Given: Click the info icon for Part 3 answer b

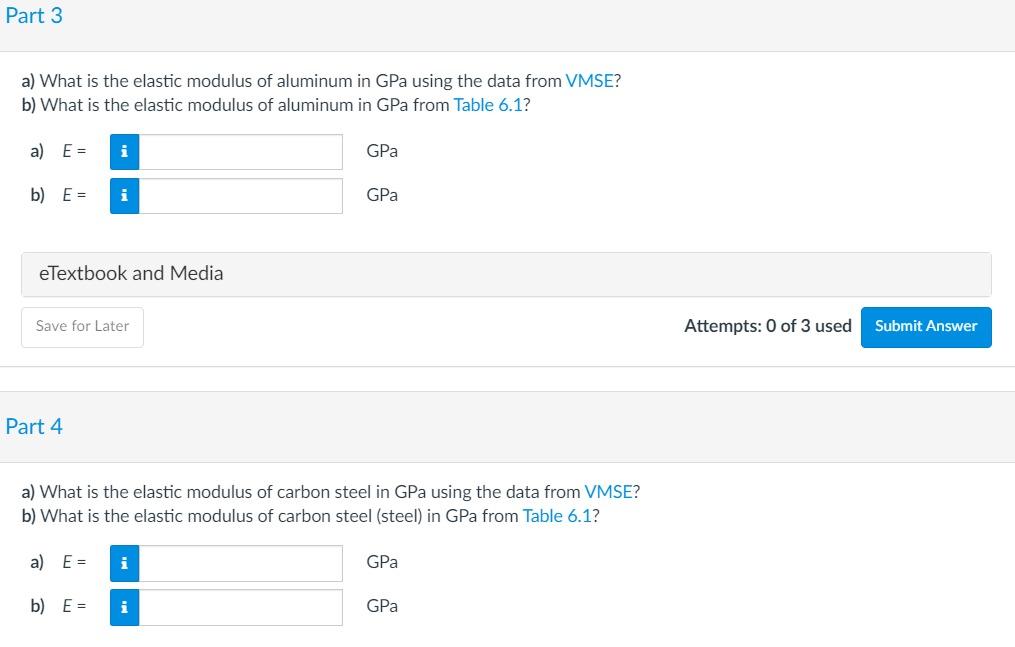Looking at the screenshot, I should pyautogui.click(x=124, y=196).
